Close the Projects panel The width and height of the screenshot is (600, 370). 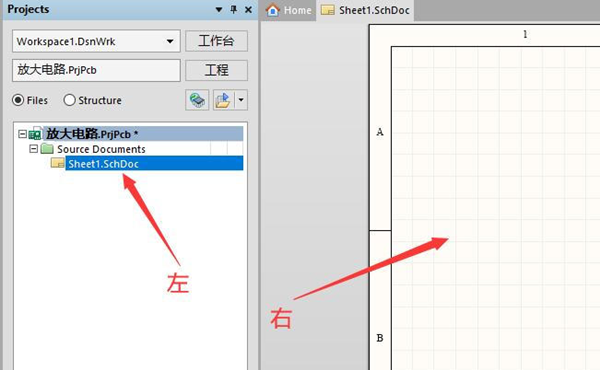248,10
